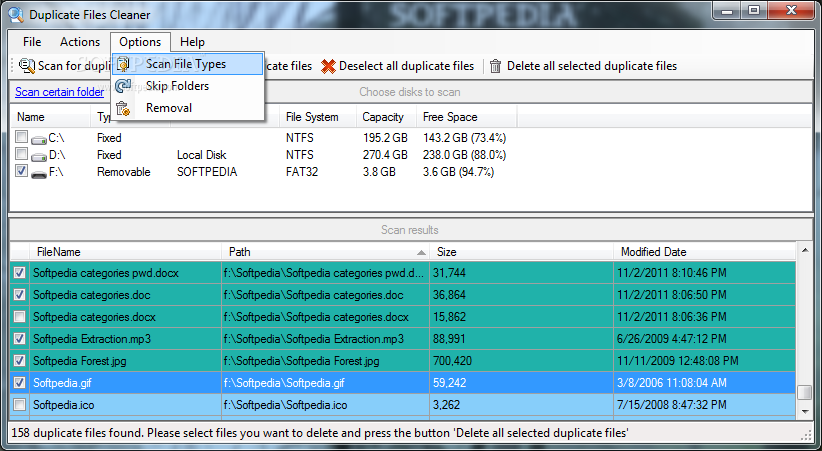
Task: Uncheck Softpedia.gif checkbox
Action: pos(19,383)
